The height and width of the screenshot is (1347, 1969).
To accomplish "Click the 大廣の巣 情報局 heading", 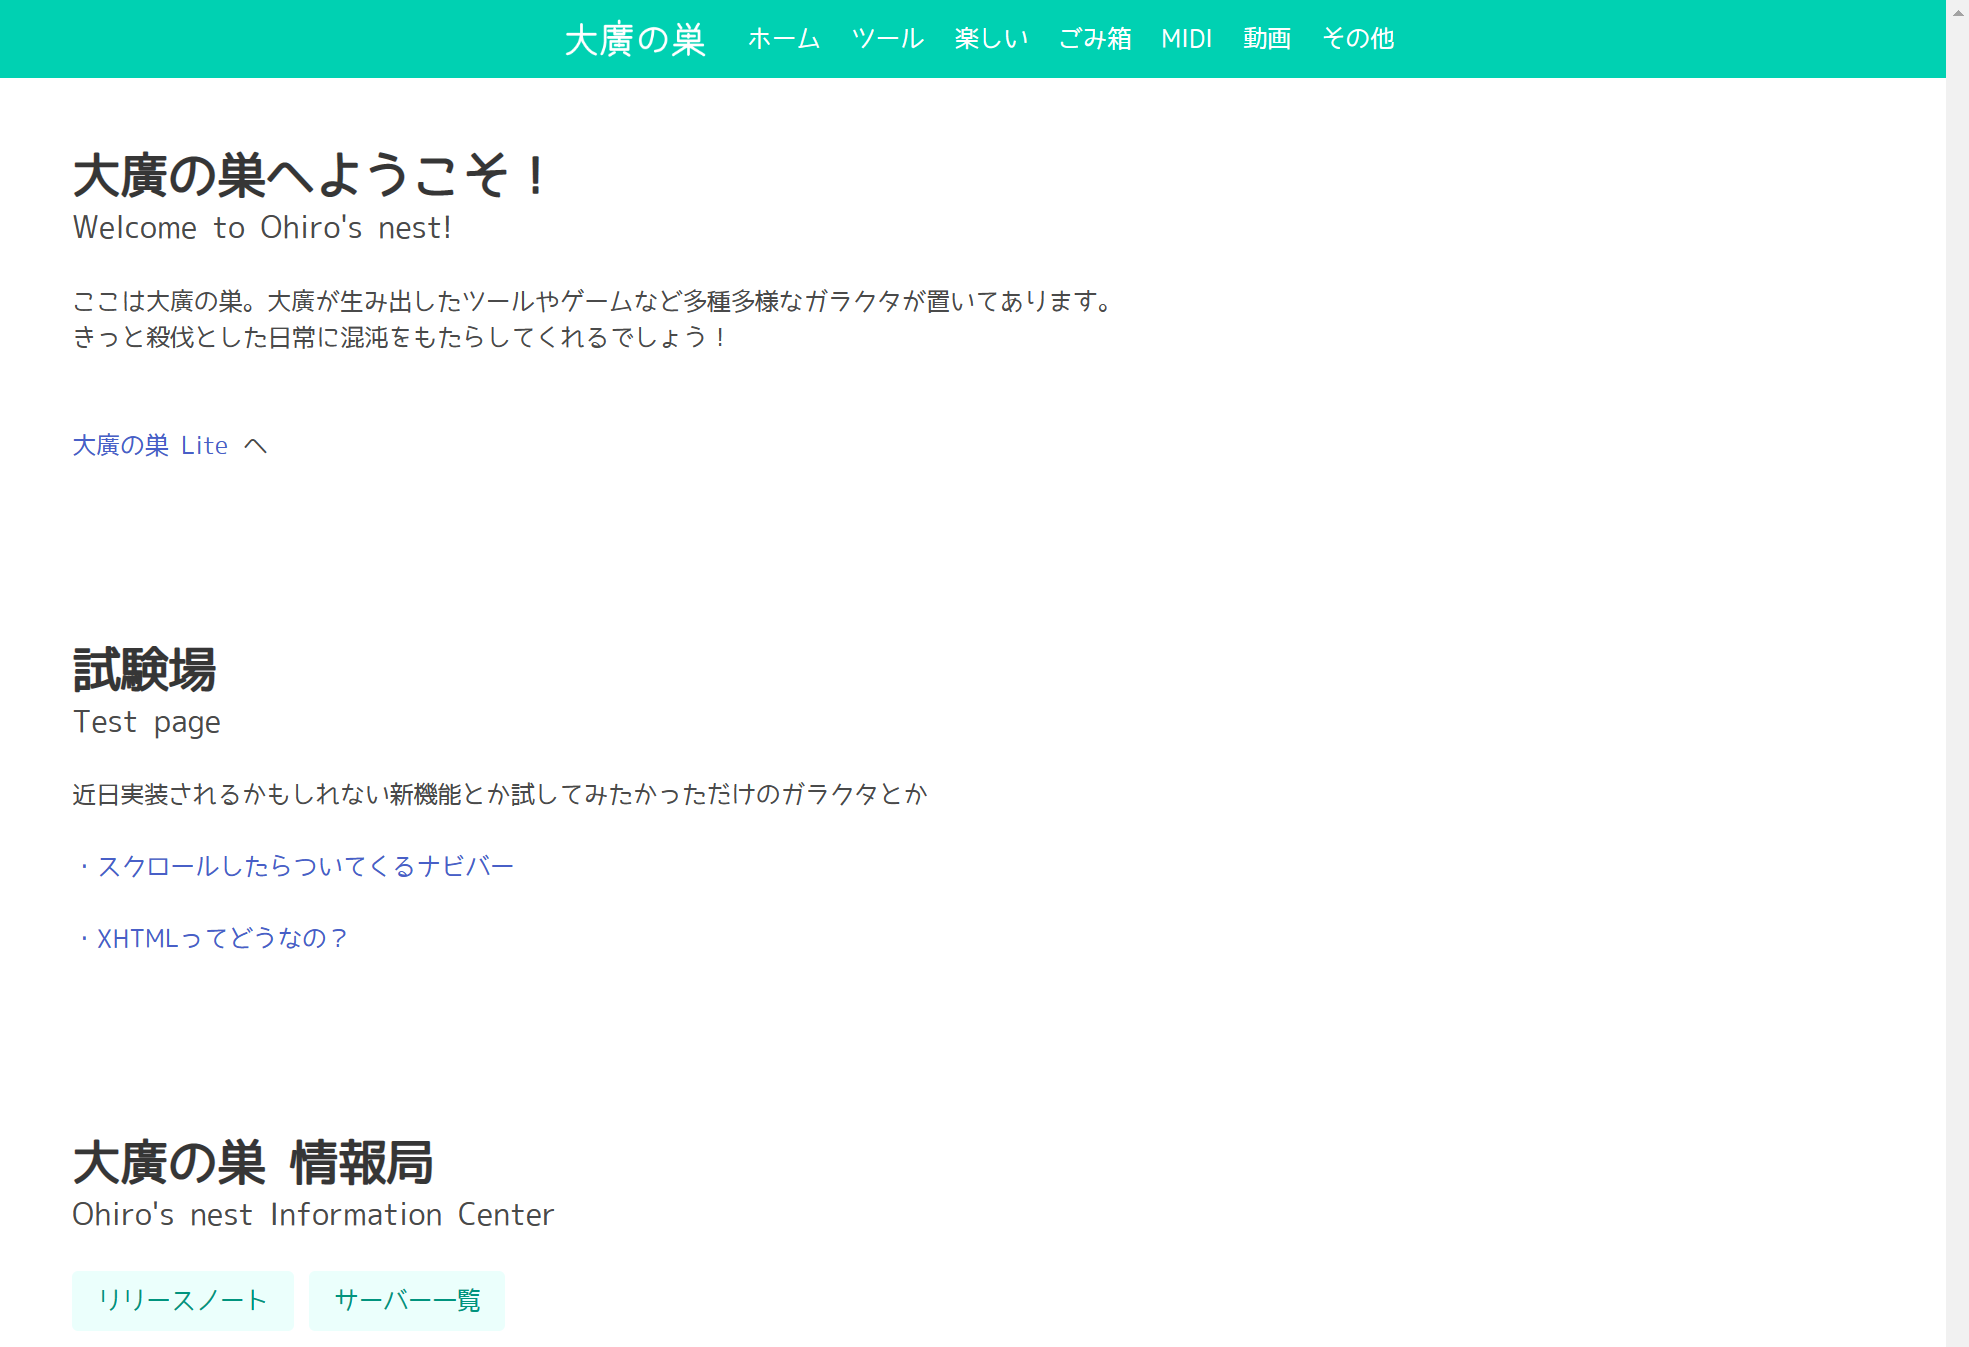I will 252,1163.
